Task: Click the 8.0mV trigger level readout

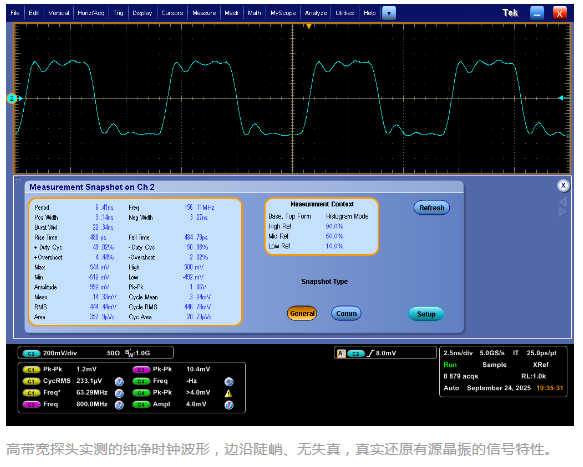Action: click(386, 353)
